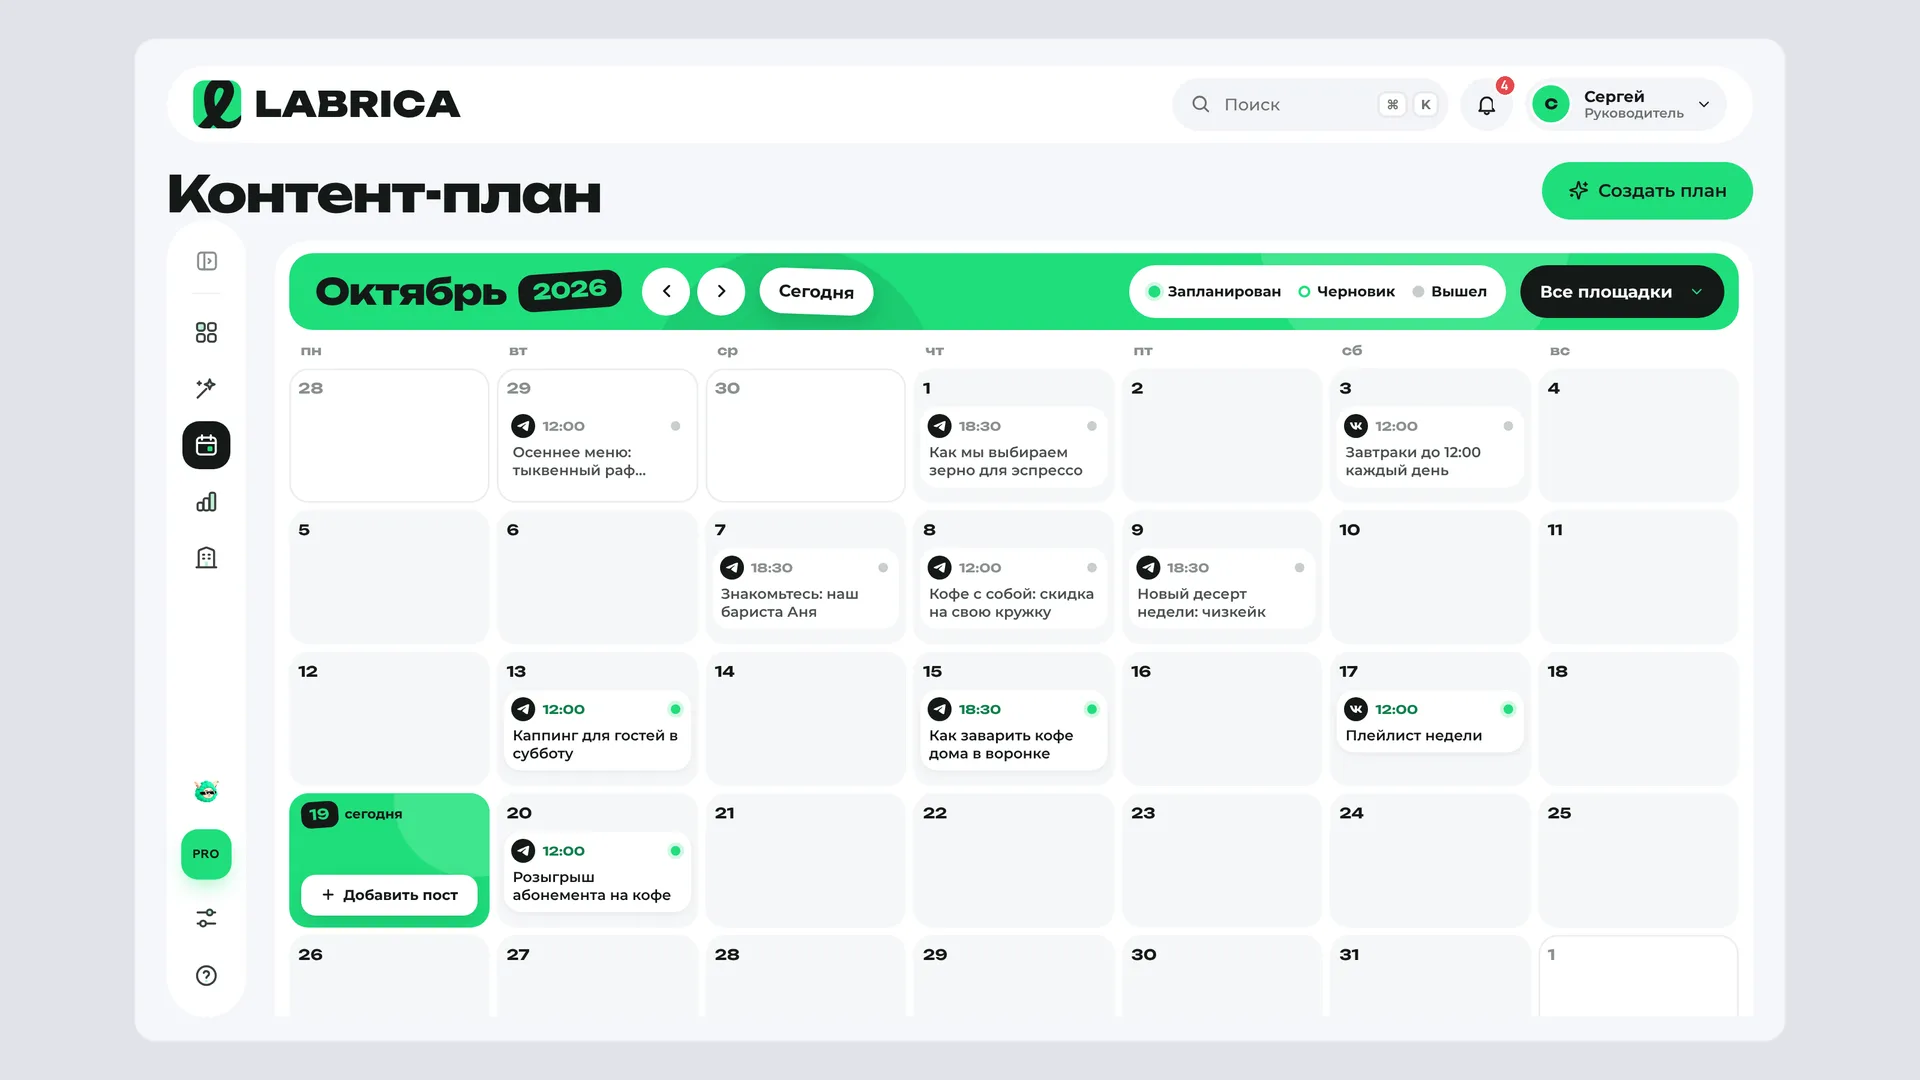
Task: Click the green mascot avatar in sidebar
Action: coord(206,791)
